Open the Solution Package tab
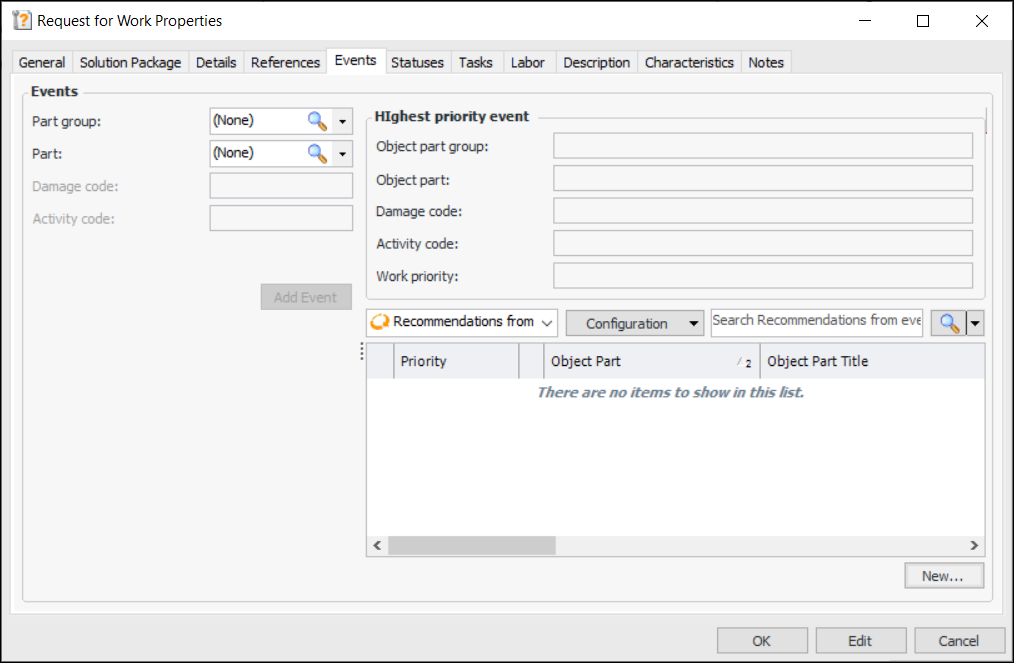This screenshot has height=663, width=1014. pos(130,62)
